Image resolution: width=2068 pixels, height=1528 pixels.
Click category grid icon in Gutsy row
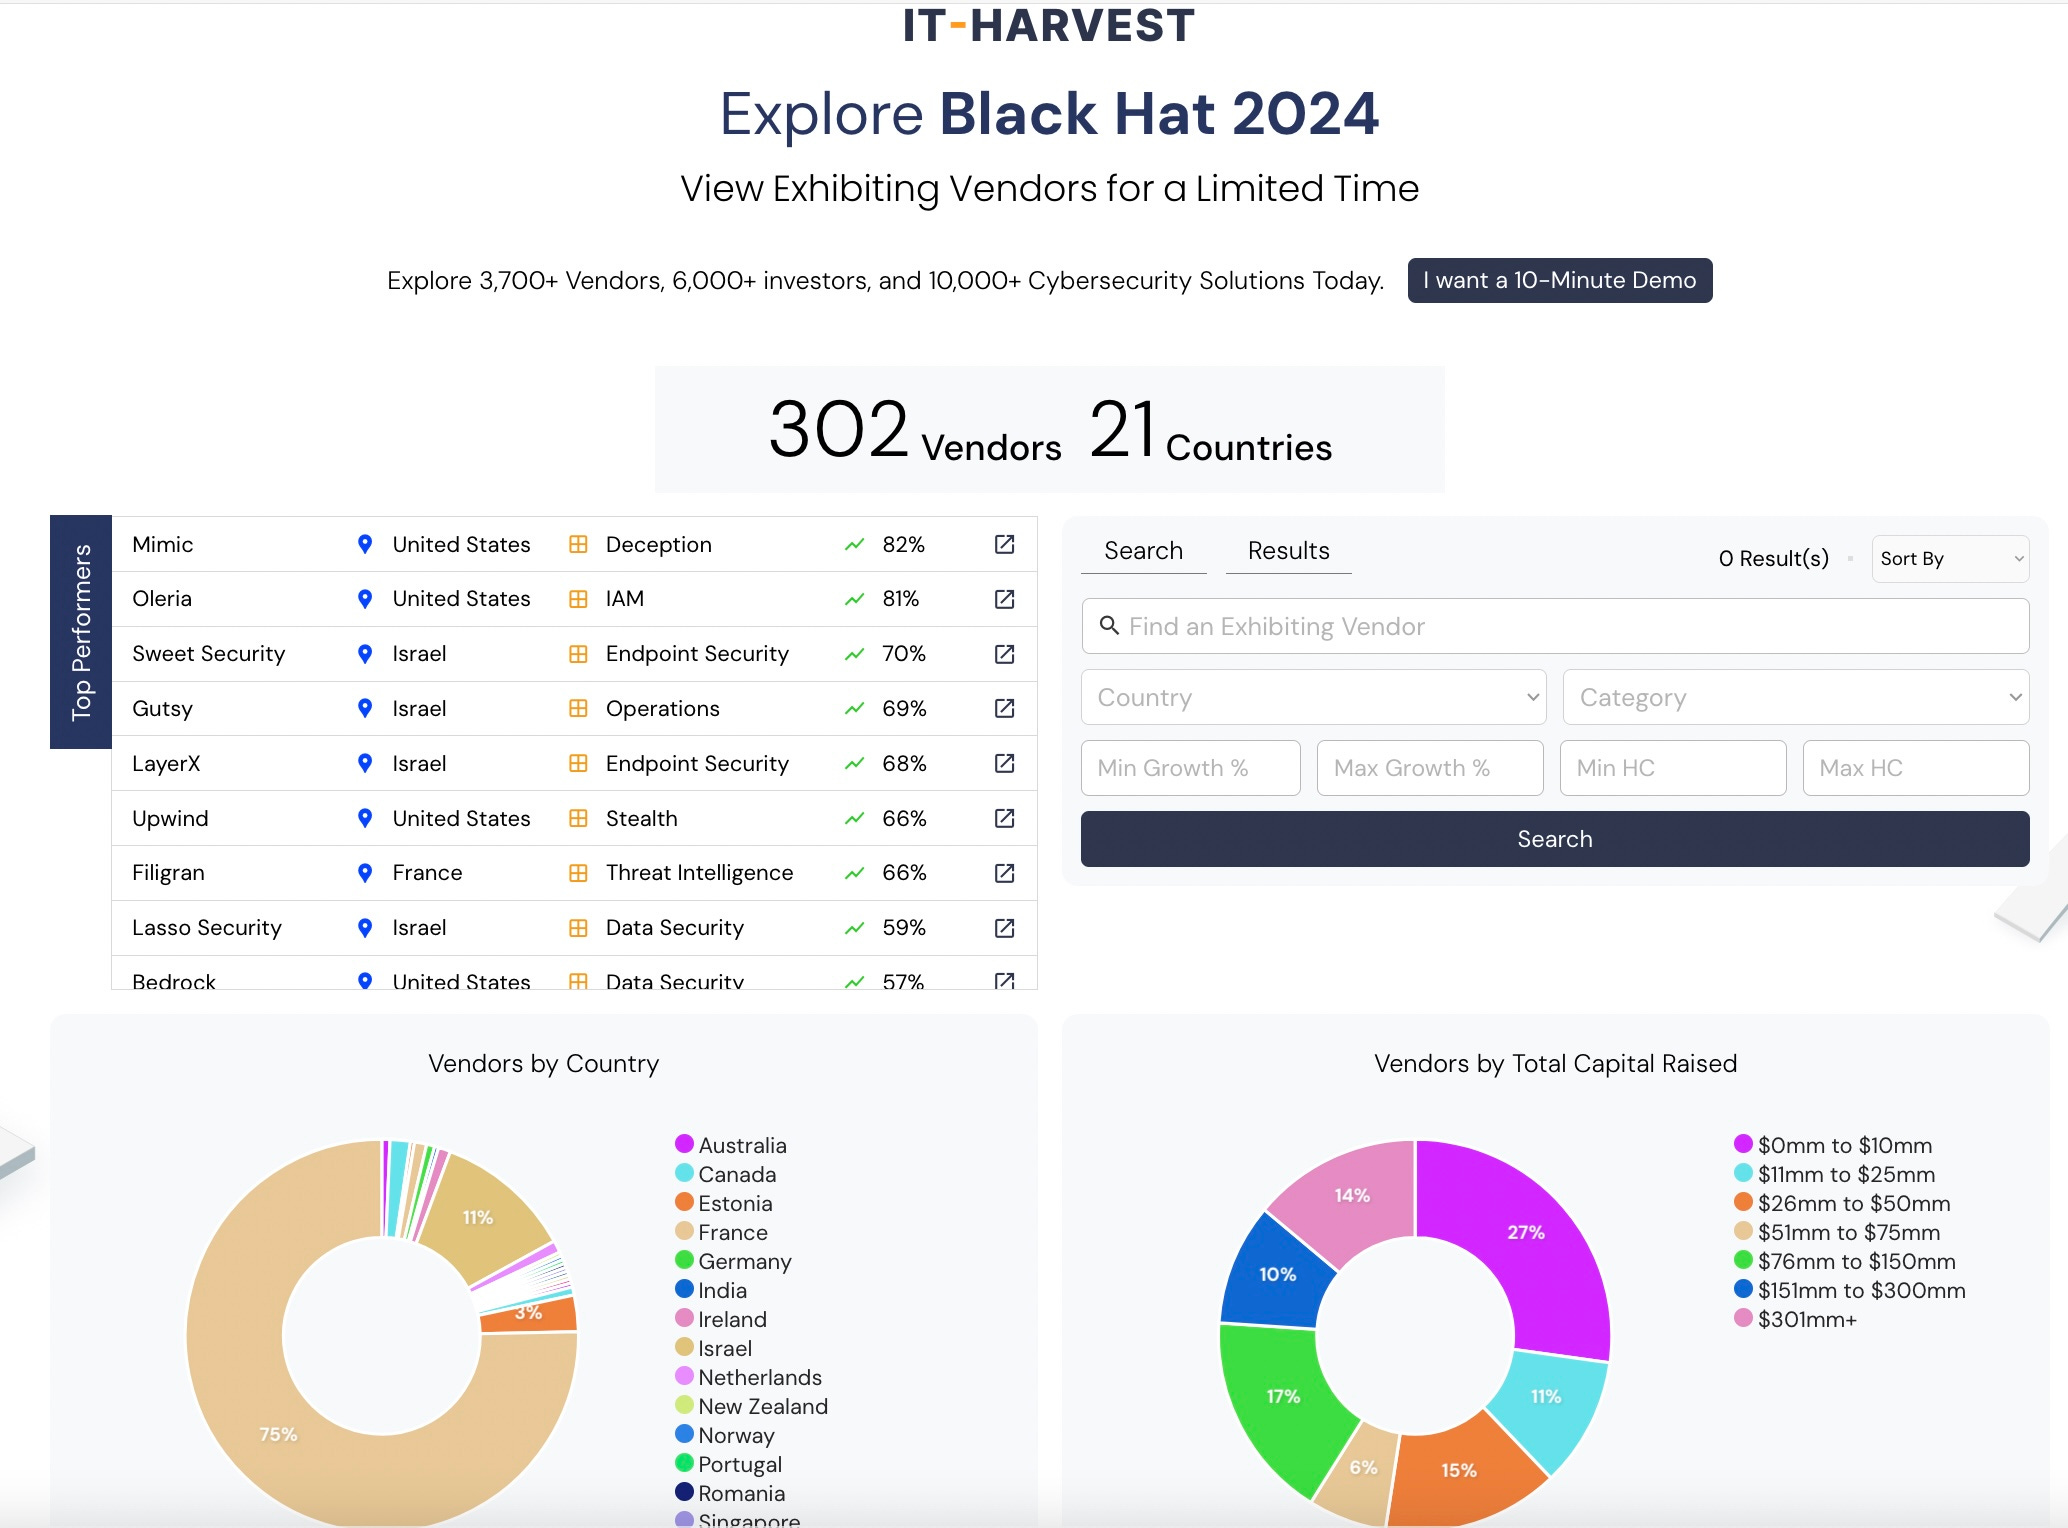click(578, 708)
